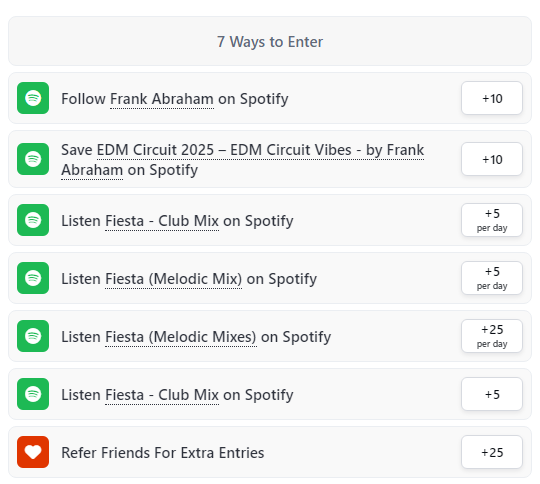Click +5 per day button for Fiesta (Melodic Mix)
Viewport: 540px width, 484px height.
click(492, 278)
